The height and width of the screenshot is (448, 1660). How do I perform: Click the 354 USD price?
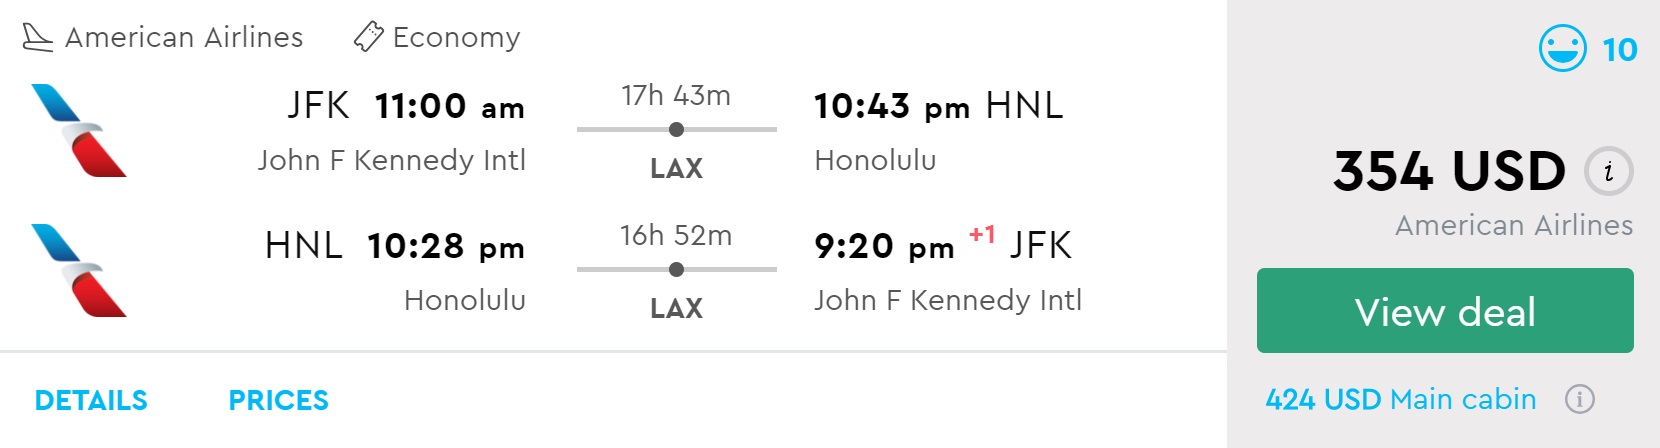[1449, 171]
